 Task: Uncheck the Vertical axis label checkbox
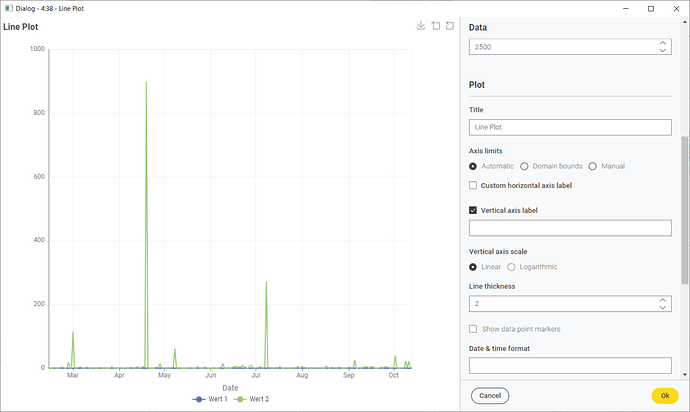coord(473,210)
